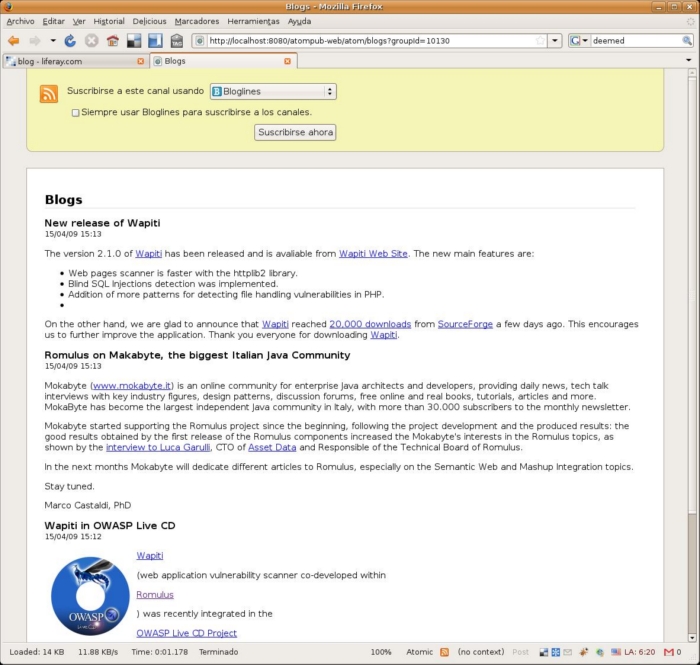Enable always use Bloglines checkbox
The width and height of the screenshot is (700, 665).
[76, 113]
